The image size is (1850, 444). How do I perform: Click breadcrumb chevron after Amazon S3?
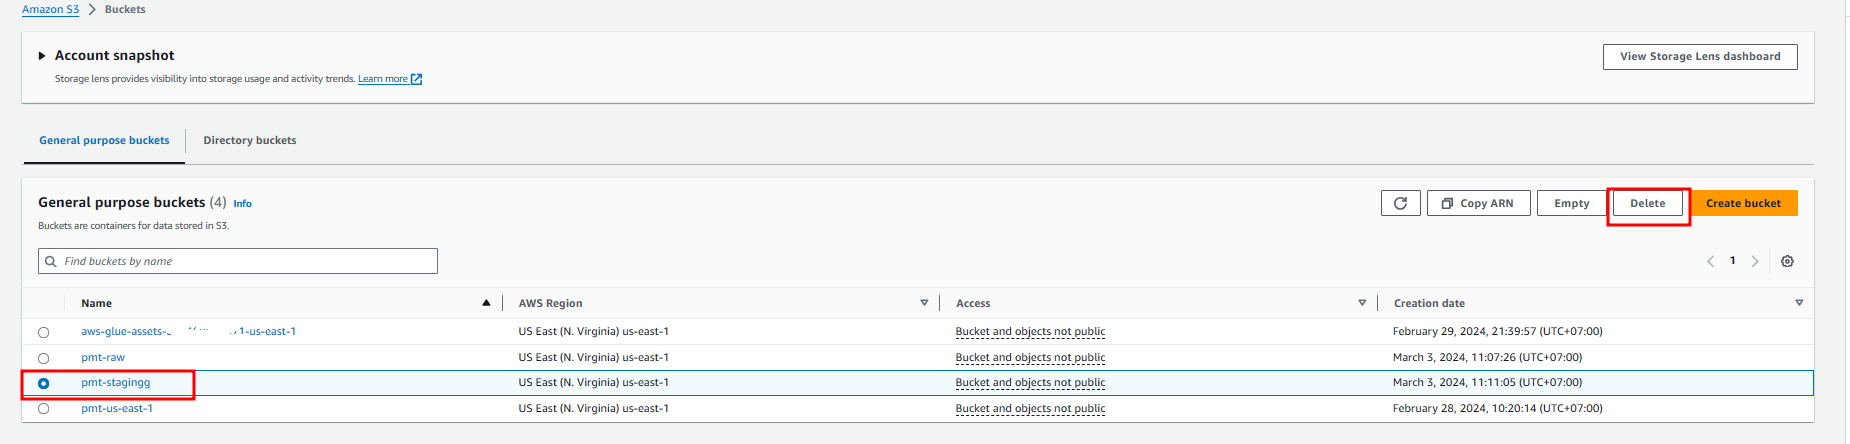point(92,9)
